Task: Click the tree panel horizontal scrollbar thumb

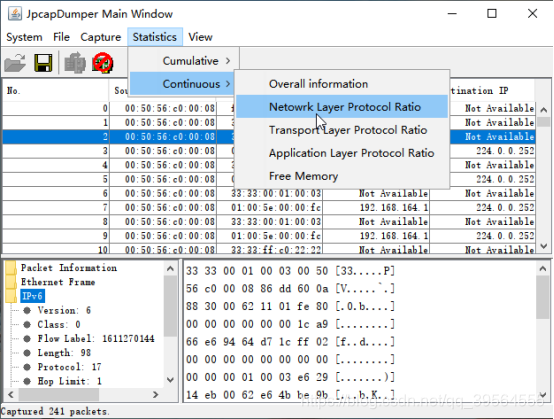Action: 59,394
